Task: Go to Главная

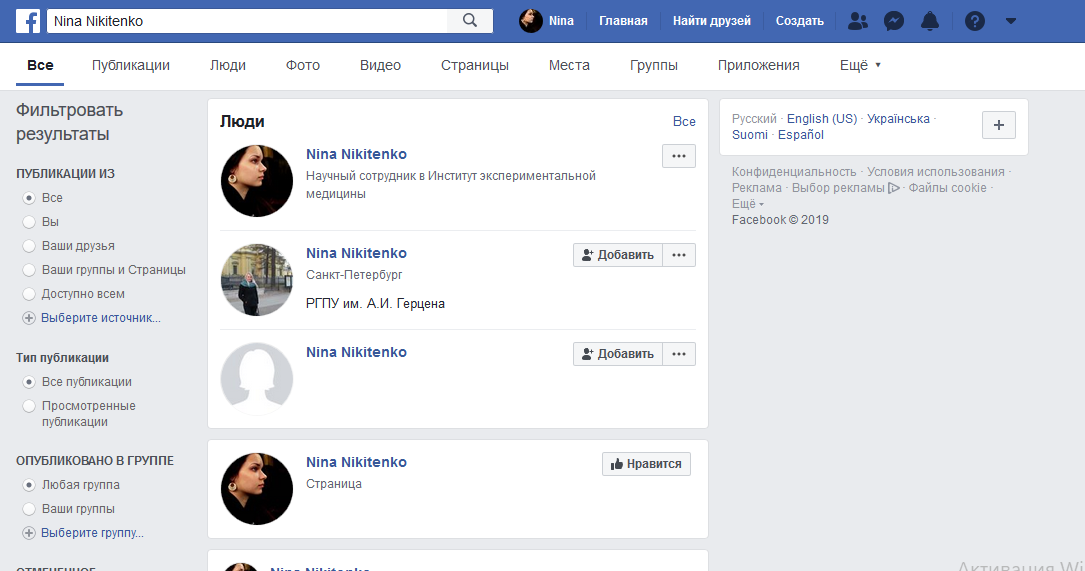Action: tap(623, 21)
